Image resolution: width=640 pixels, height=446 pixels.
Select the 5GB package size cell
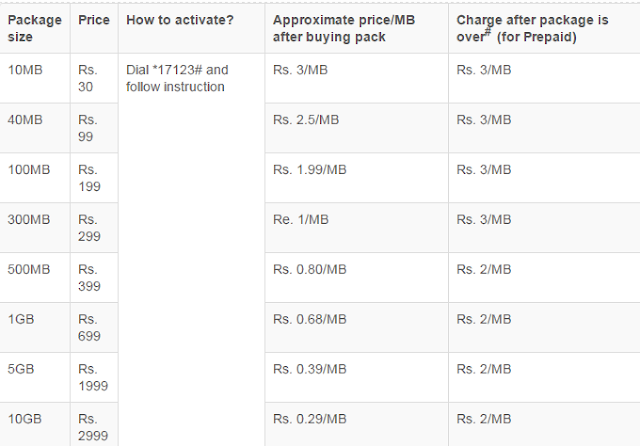[21, 370]
